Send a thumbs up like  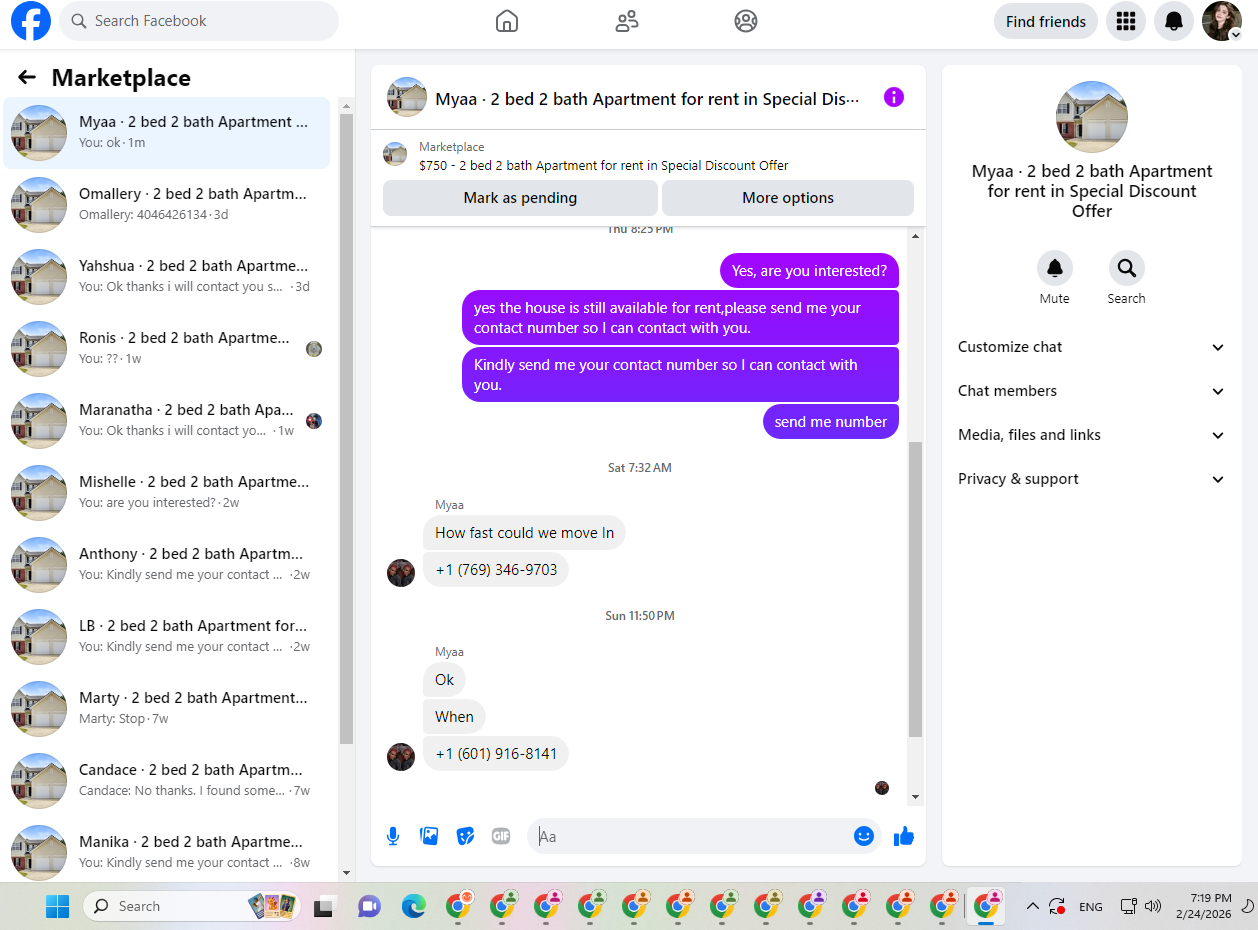[x=904, y=836]
